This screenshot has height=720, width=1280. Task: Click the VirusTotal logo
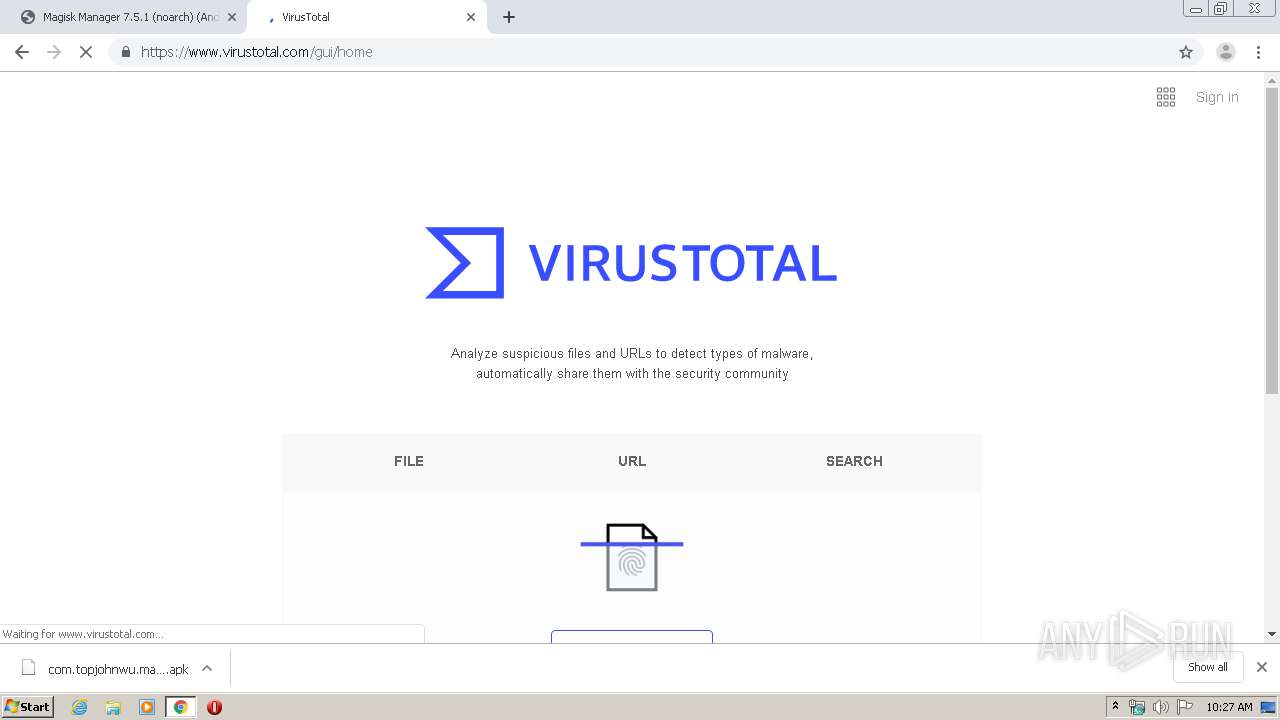point(631,263)
